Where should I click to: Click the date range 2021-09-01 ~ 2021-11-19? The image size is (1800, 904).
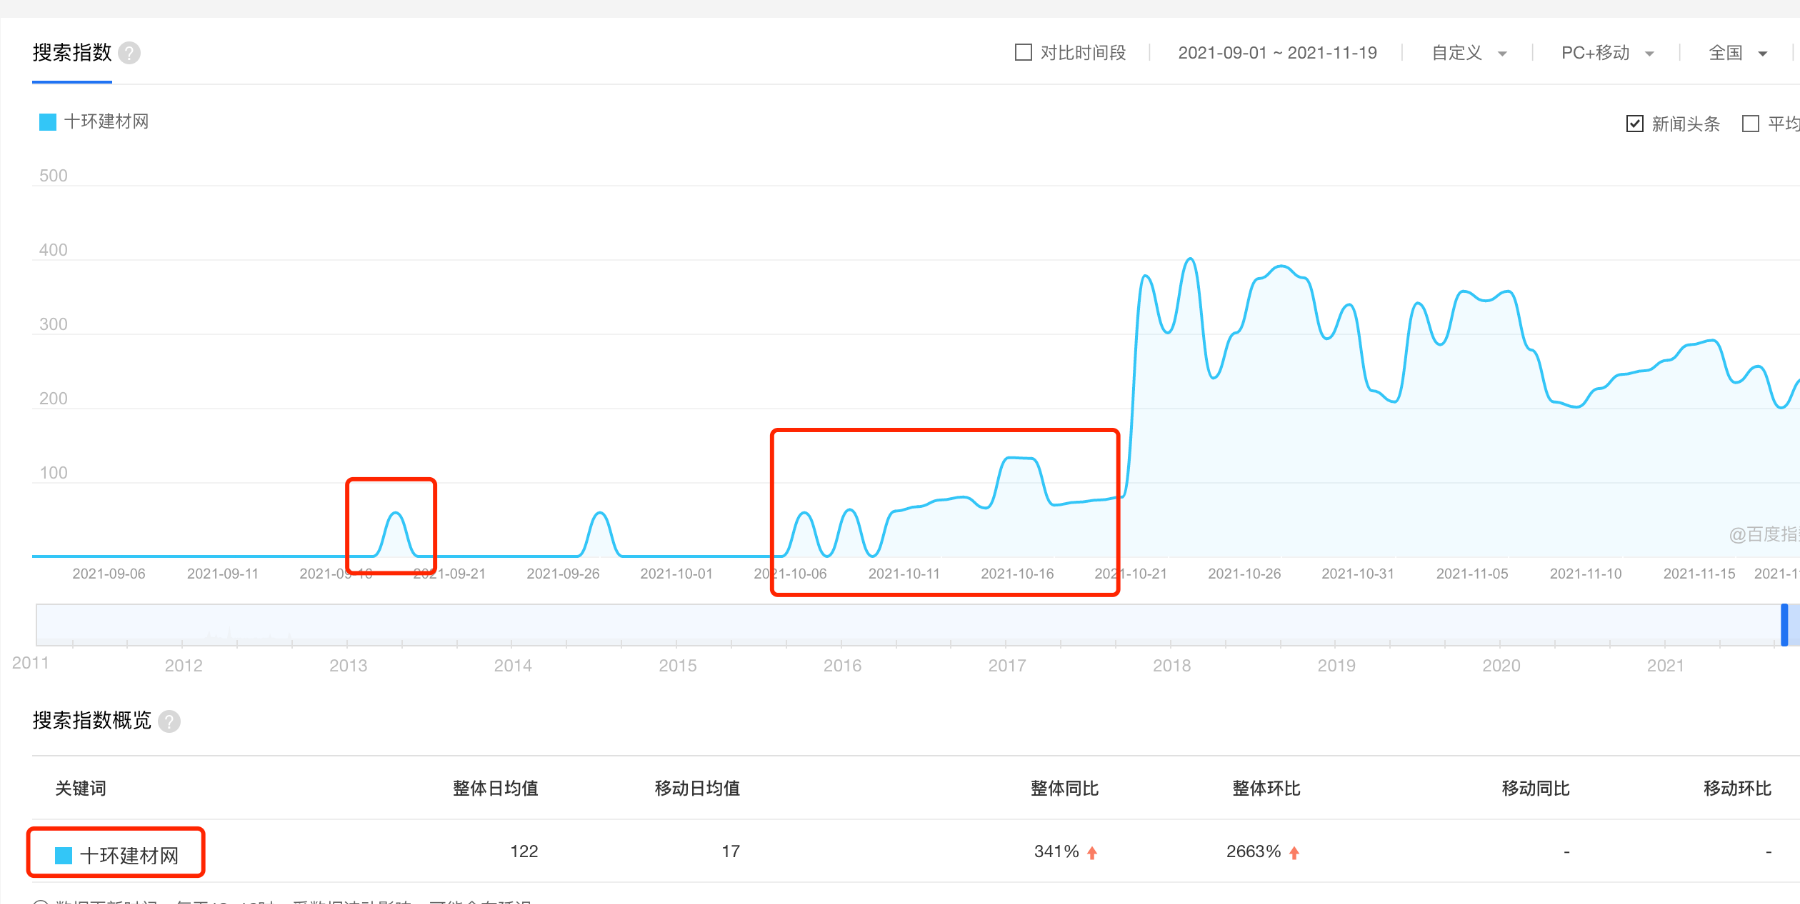(x=1277, y=52)
